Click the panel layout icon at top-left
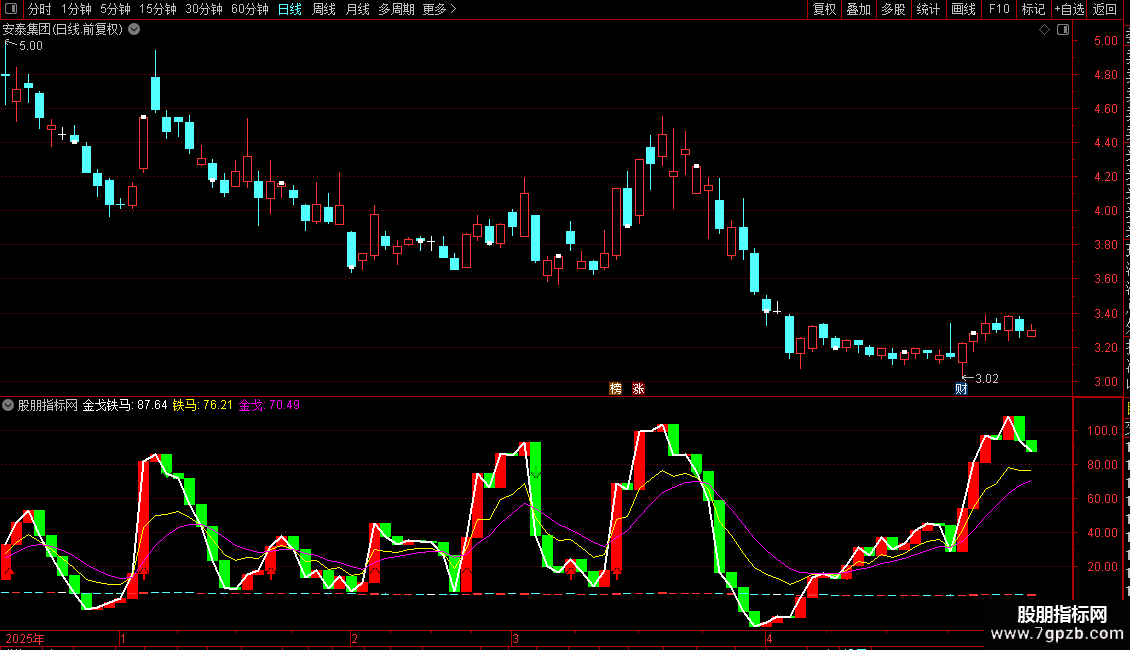The width and height of the screenshot is (1130, 650). tap(11, 9)
